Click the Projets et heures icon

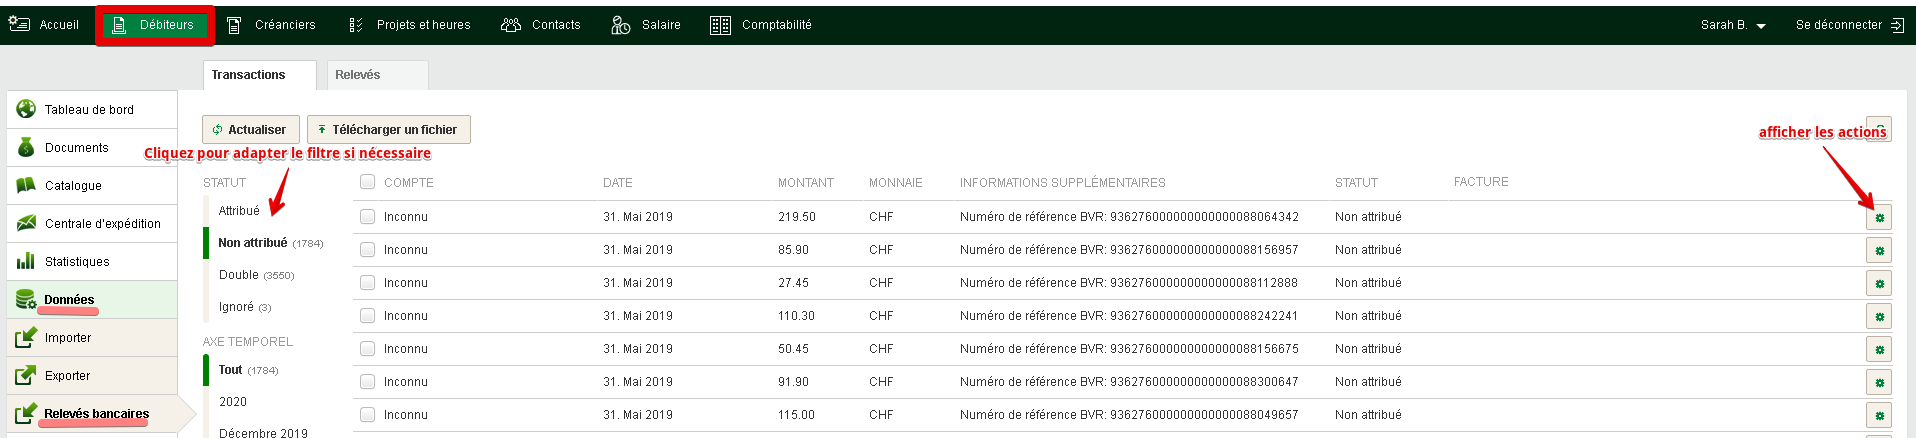click(x=356, y=25)
